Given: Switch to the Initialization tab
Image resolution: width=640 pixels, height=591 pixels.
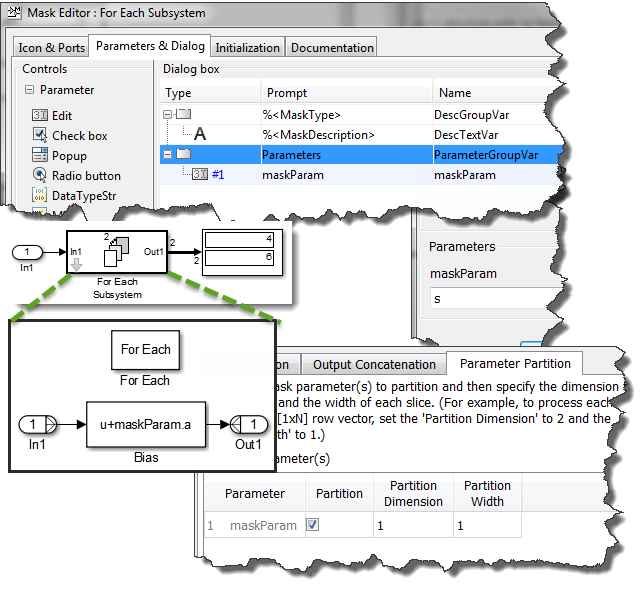Looking at the screenshot, I should point(248,47).
